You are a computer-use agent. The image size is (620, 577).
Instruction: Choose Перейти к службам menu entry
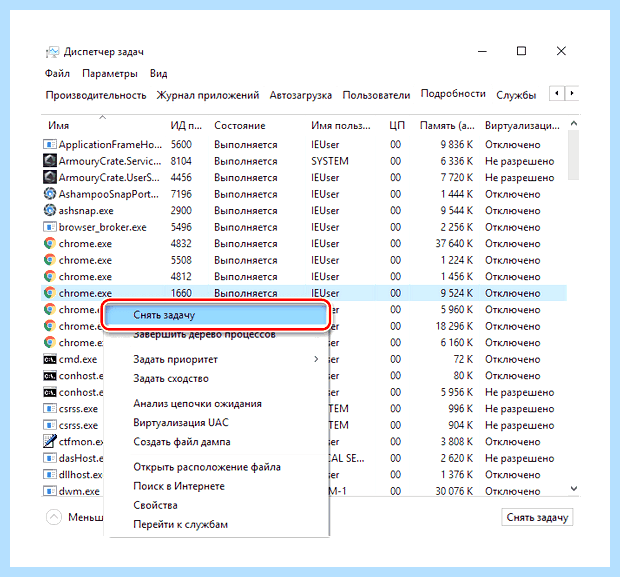click(180, 524)
